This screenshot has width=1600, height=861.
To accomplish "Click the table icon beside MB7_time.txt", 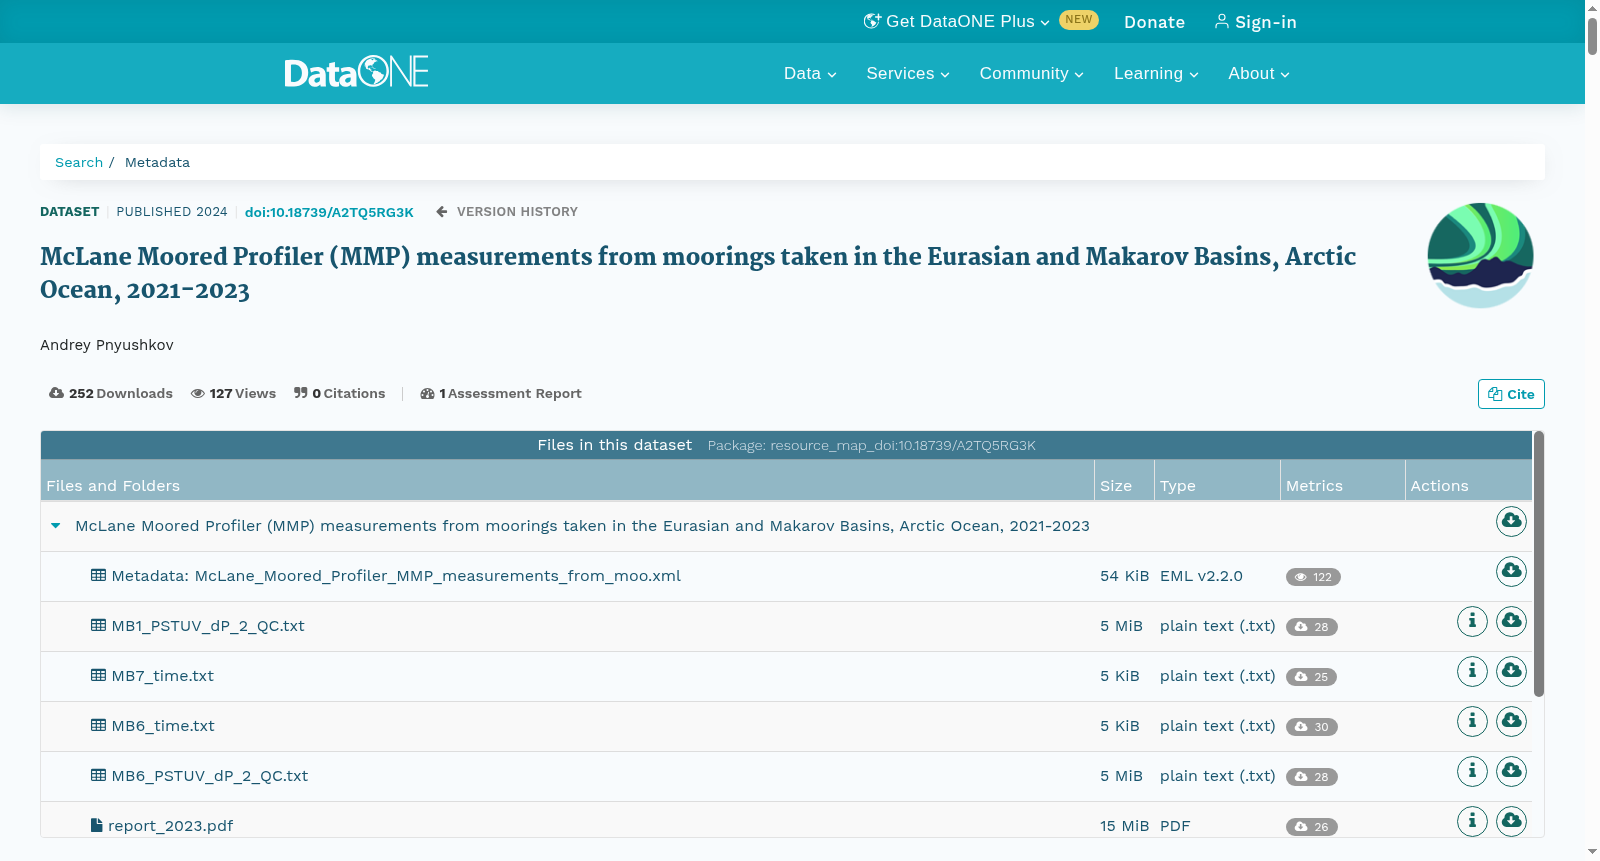I will (98, 675).
